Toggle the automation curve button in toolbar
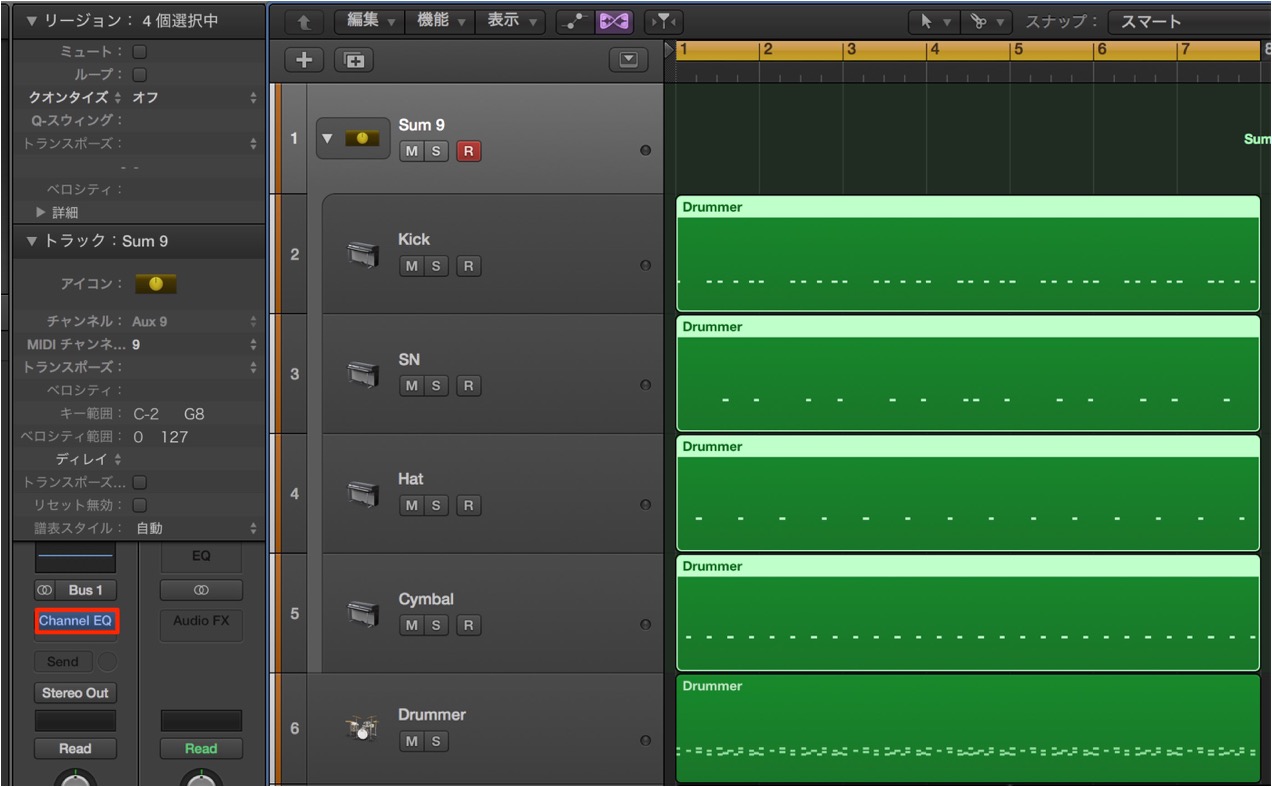This screenshot has height=787, width=1272. 573,22
